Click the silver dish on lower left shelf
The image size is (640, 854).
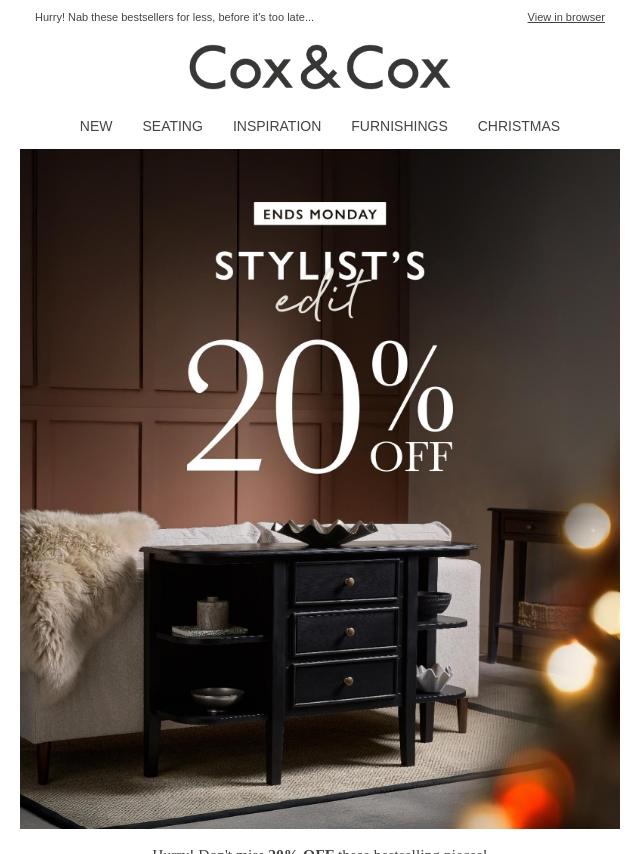[217, 697]
